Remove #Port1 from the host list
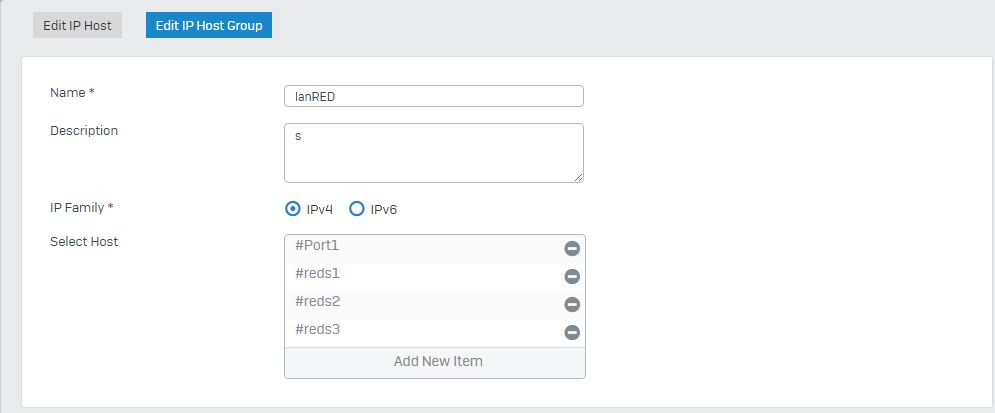The height and width of the screenshot is (413, 995). [572, 249]
